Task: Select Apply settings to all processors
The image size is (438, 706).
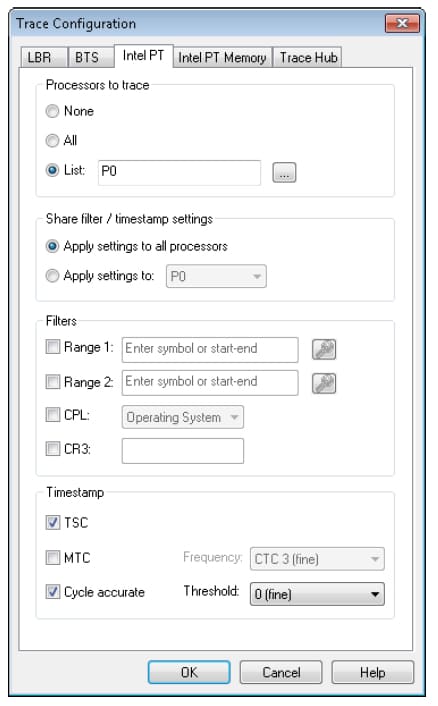Action: (53, 246)
